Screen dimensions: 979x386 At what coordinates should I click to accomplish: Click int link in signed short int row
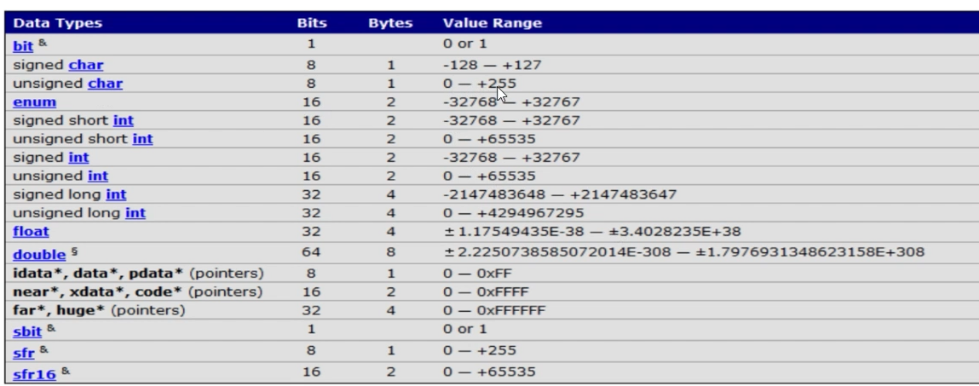[x=123, y=121]
